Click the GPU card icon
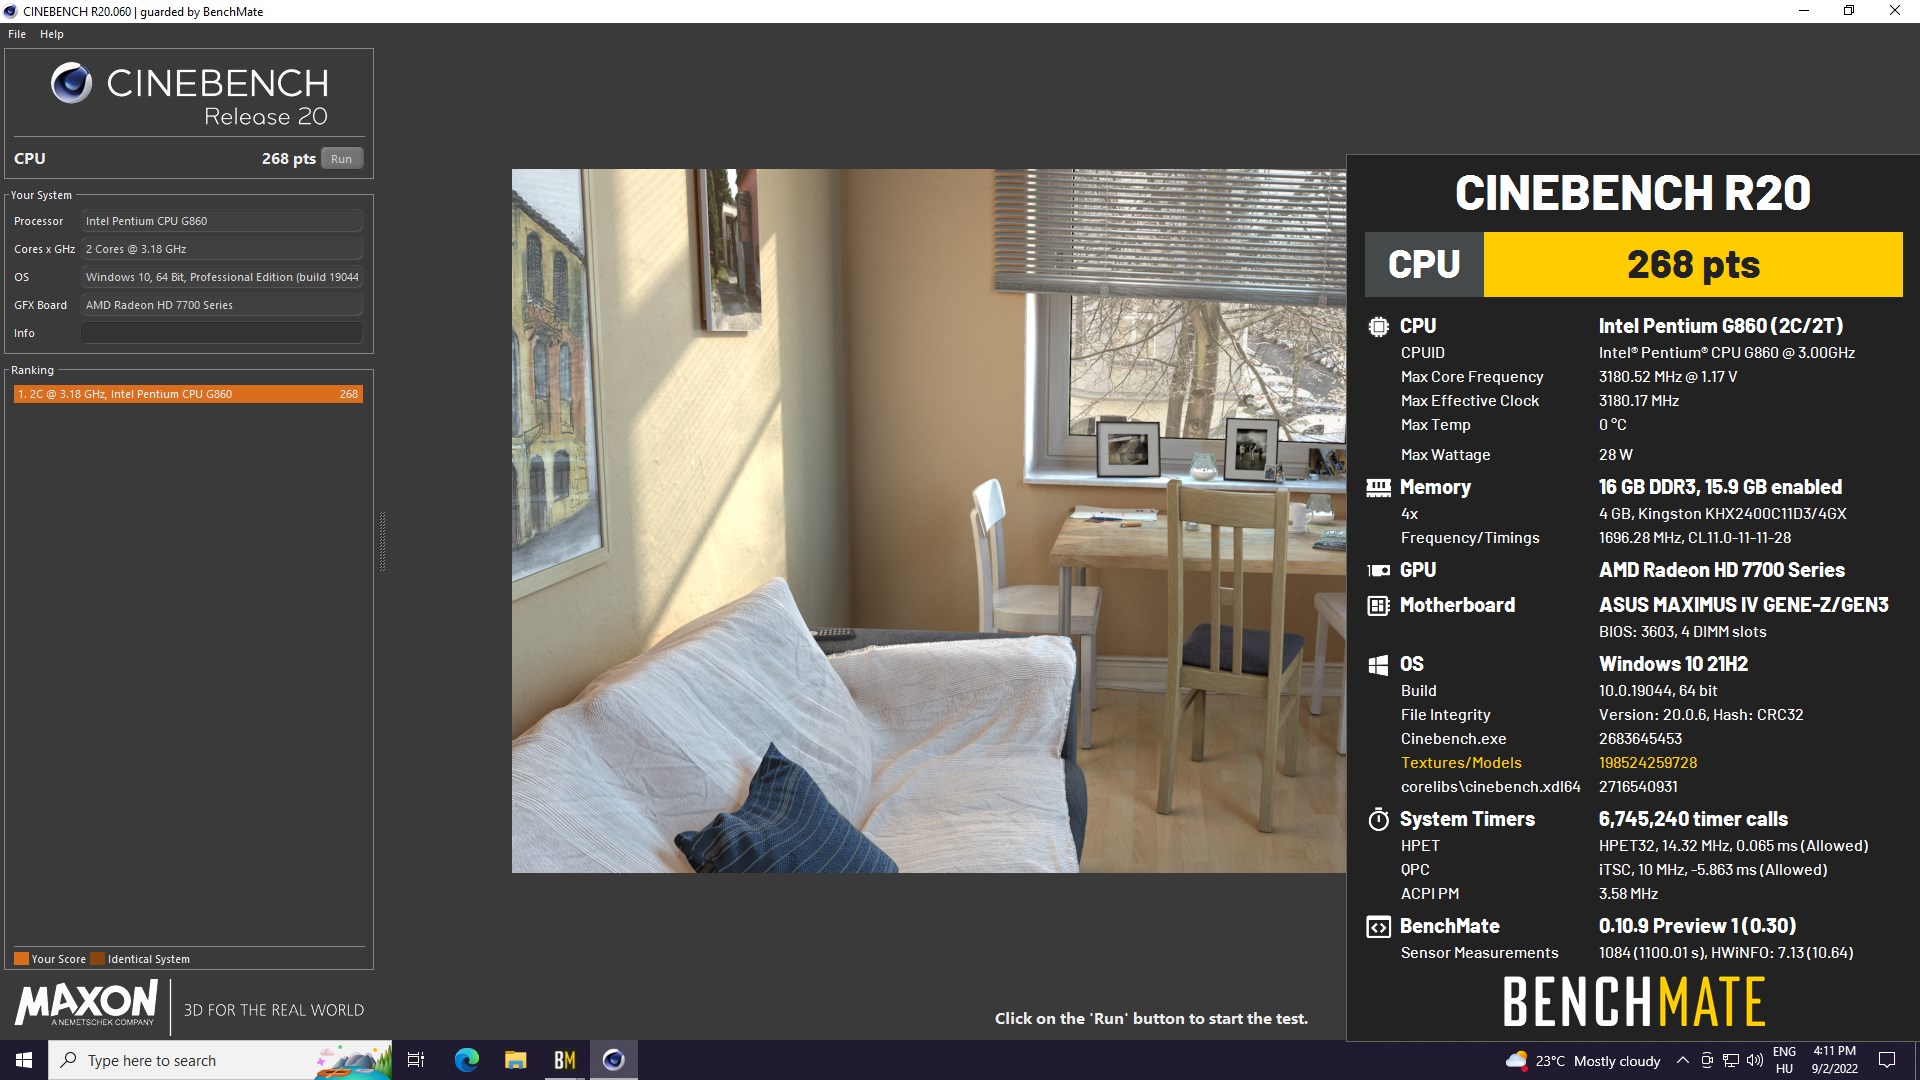The width and height of the screenshot is (1920, 1080). pos(1378,570)
